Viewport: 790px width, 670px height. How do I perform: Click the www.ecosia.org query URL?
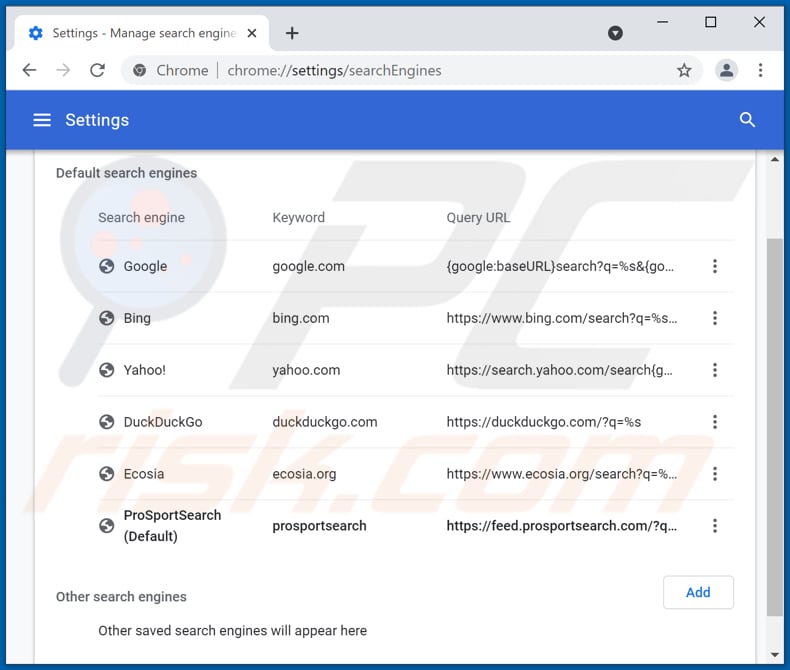pyautogui.click(x=562, y=474)
